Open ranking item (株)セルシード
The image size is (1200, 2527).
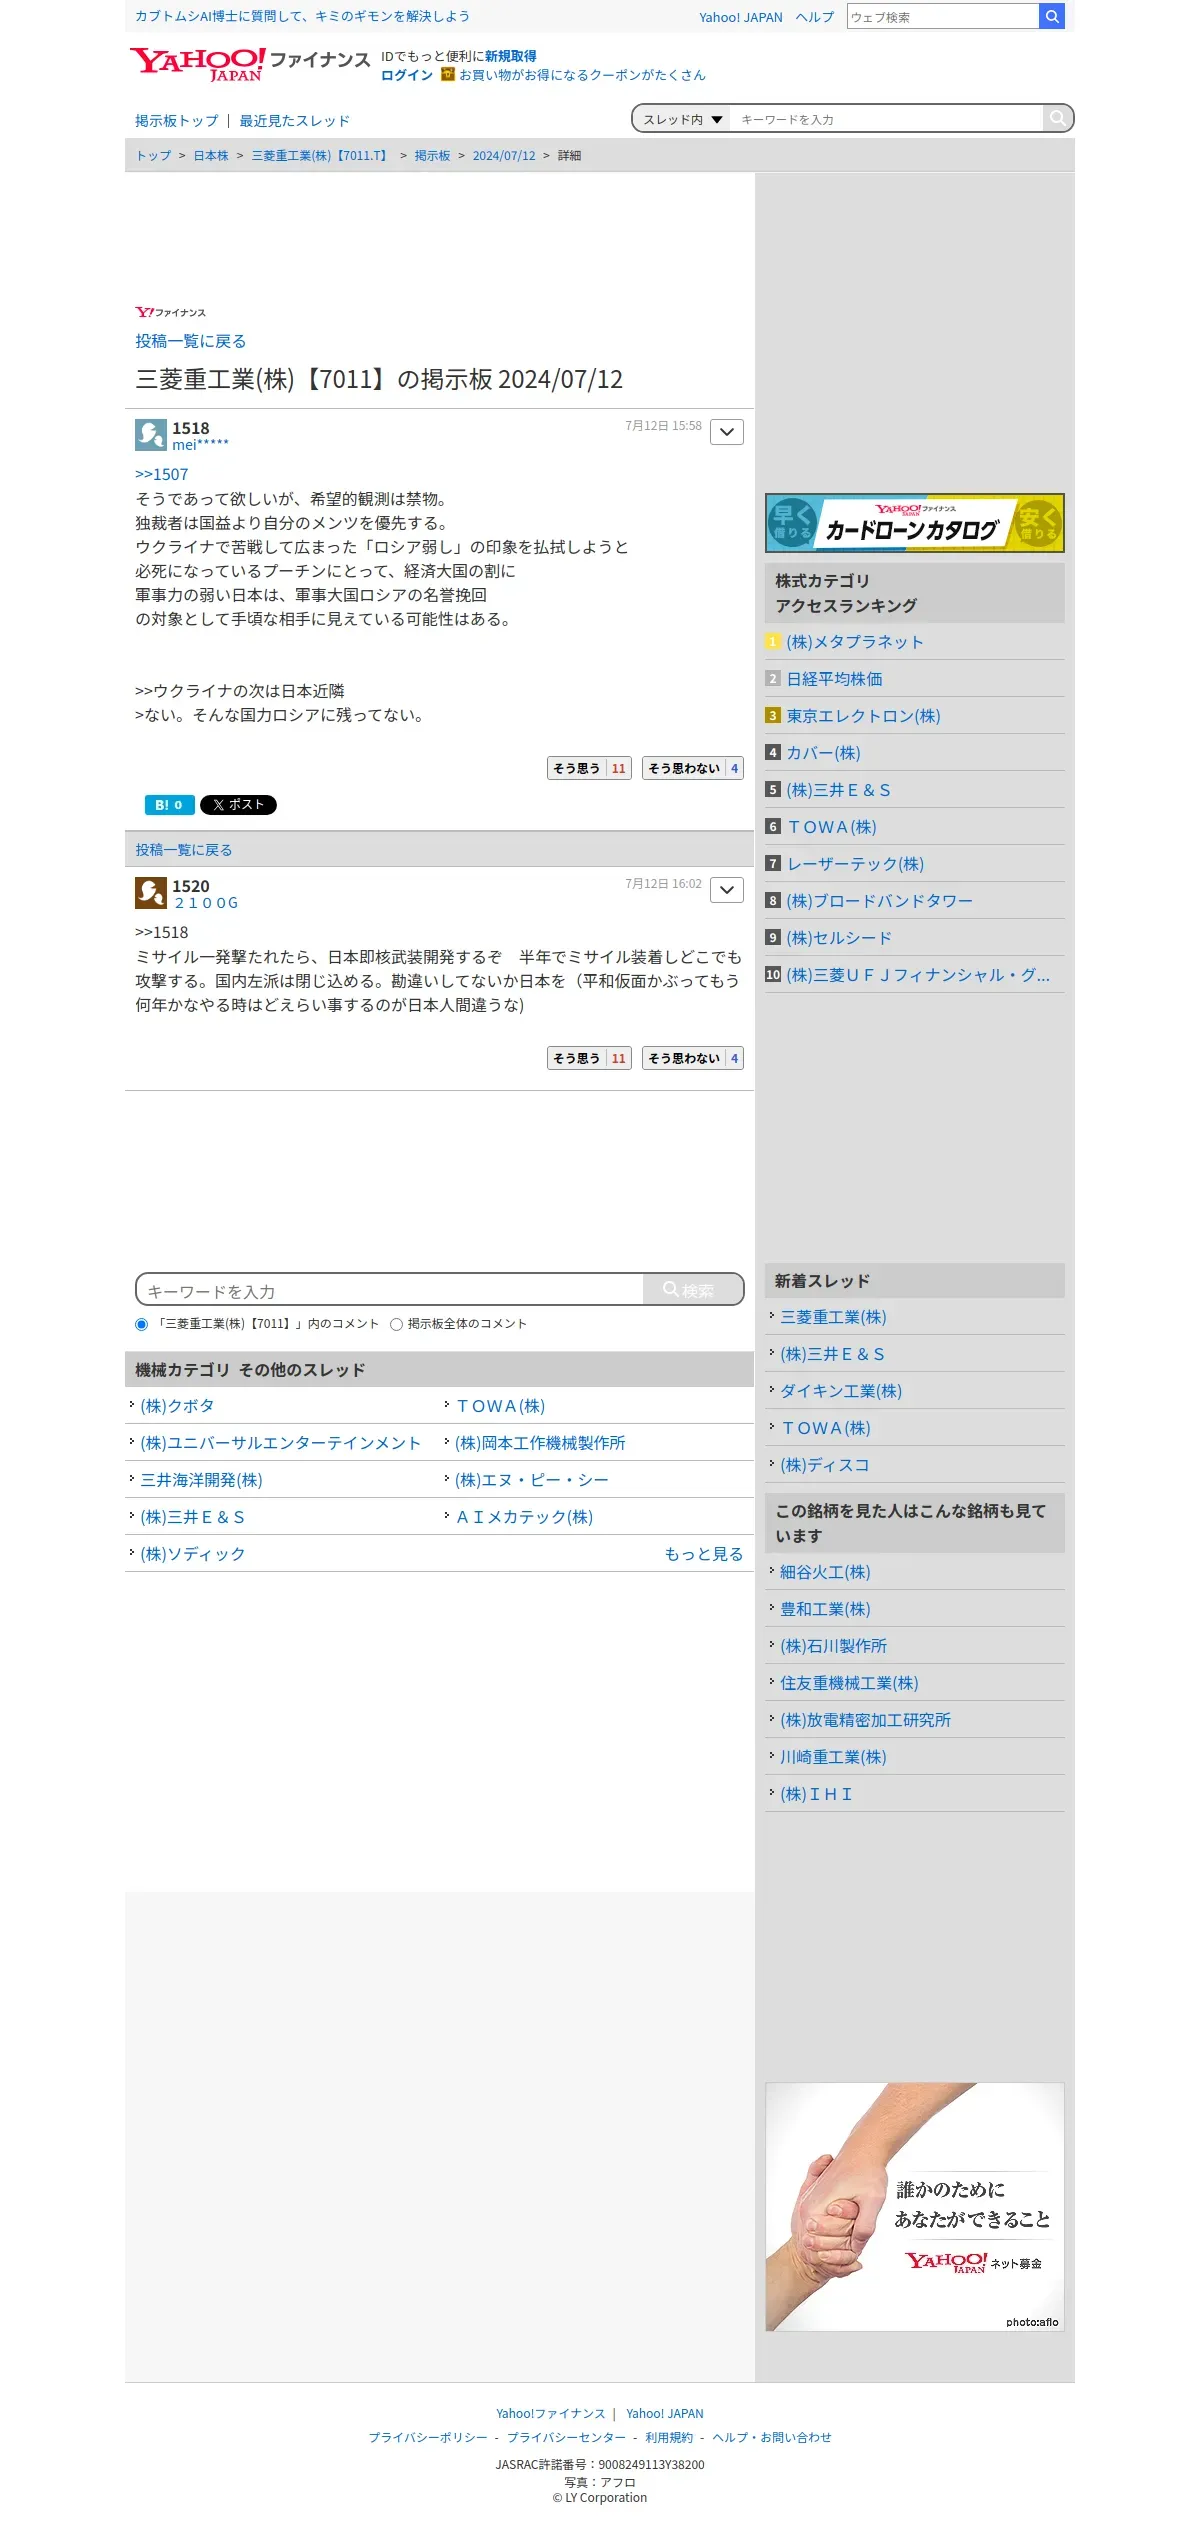point(839,938)
